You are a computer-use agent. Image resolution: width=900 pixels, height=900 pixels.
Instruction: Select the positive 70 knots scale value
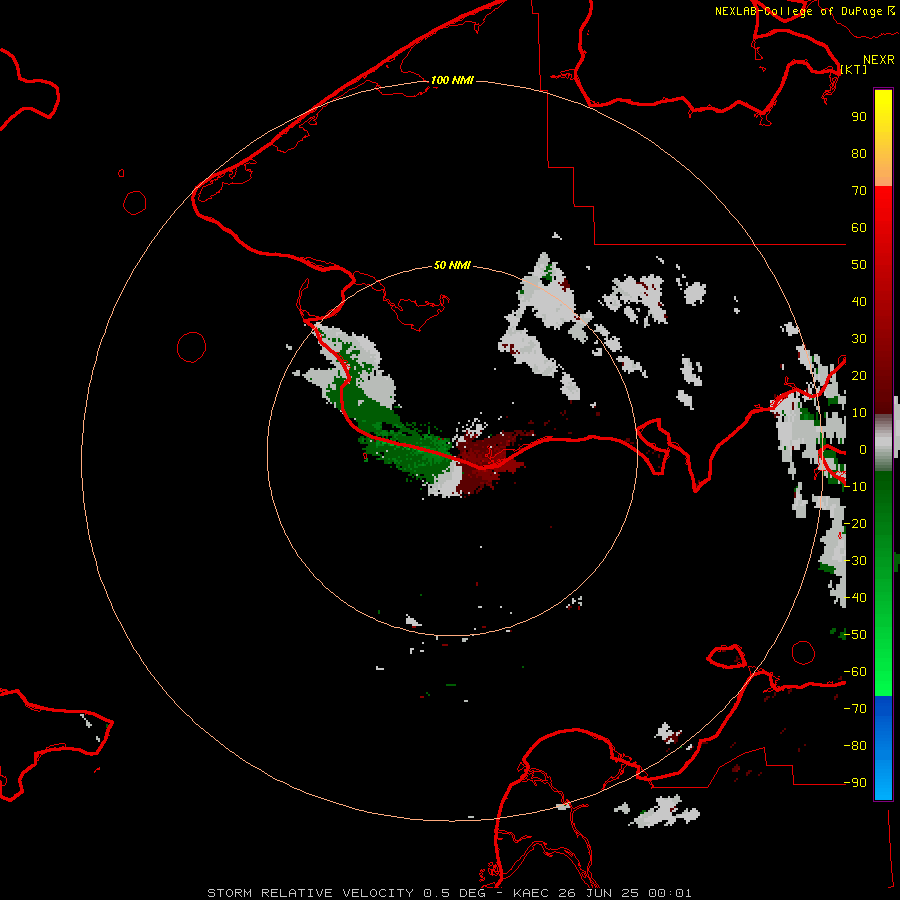[859, 191]
